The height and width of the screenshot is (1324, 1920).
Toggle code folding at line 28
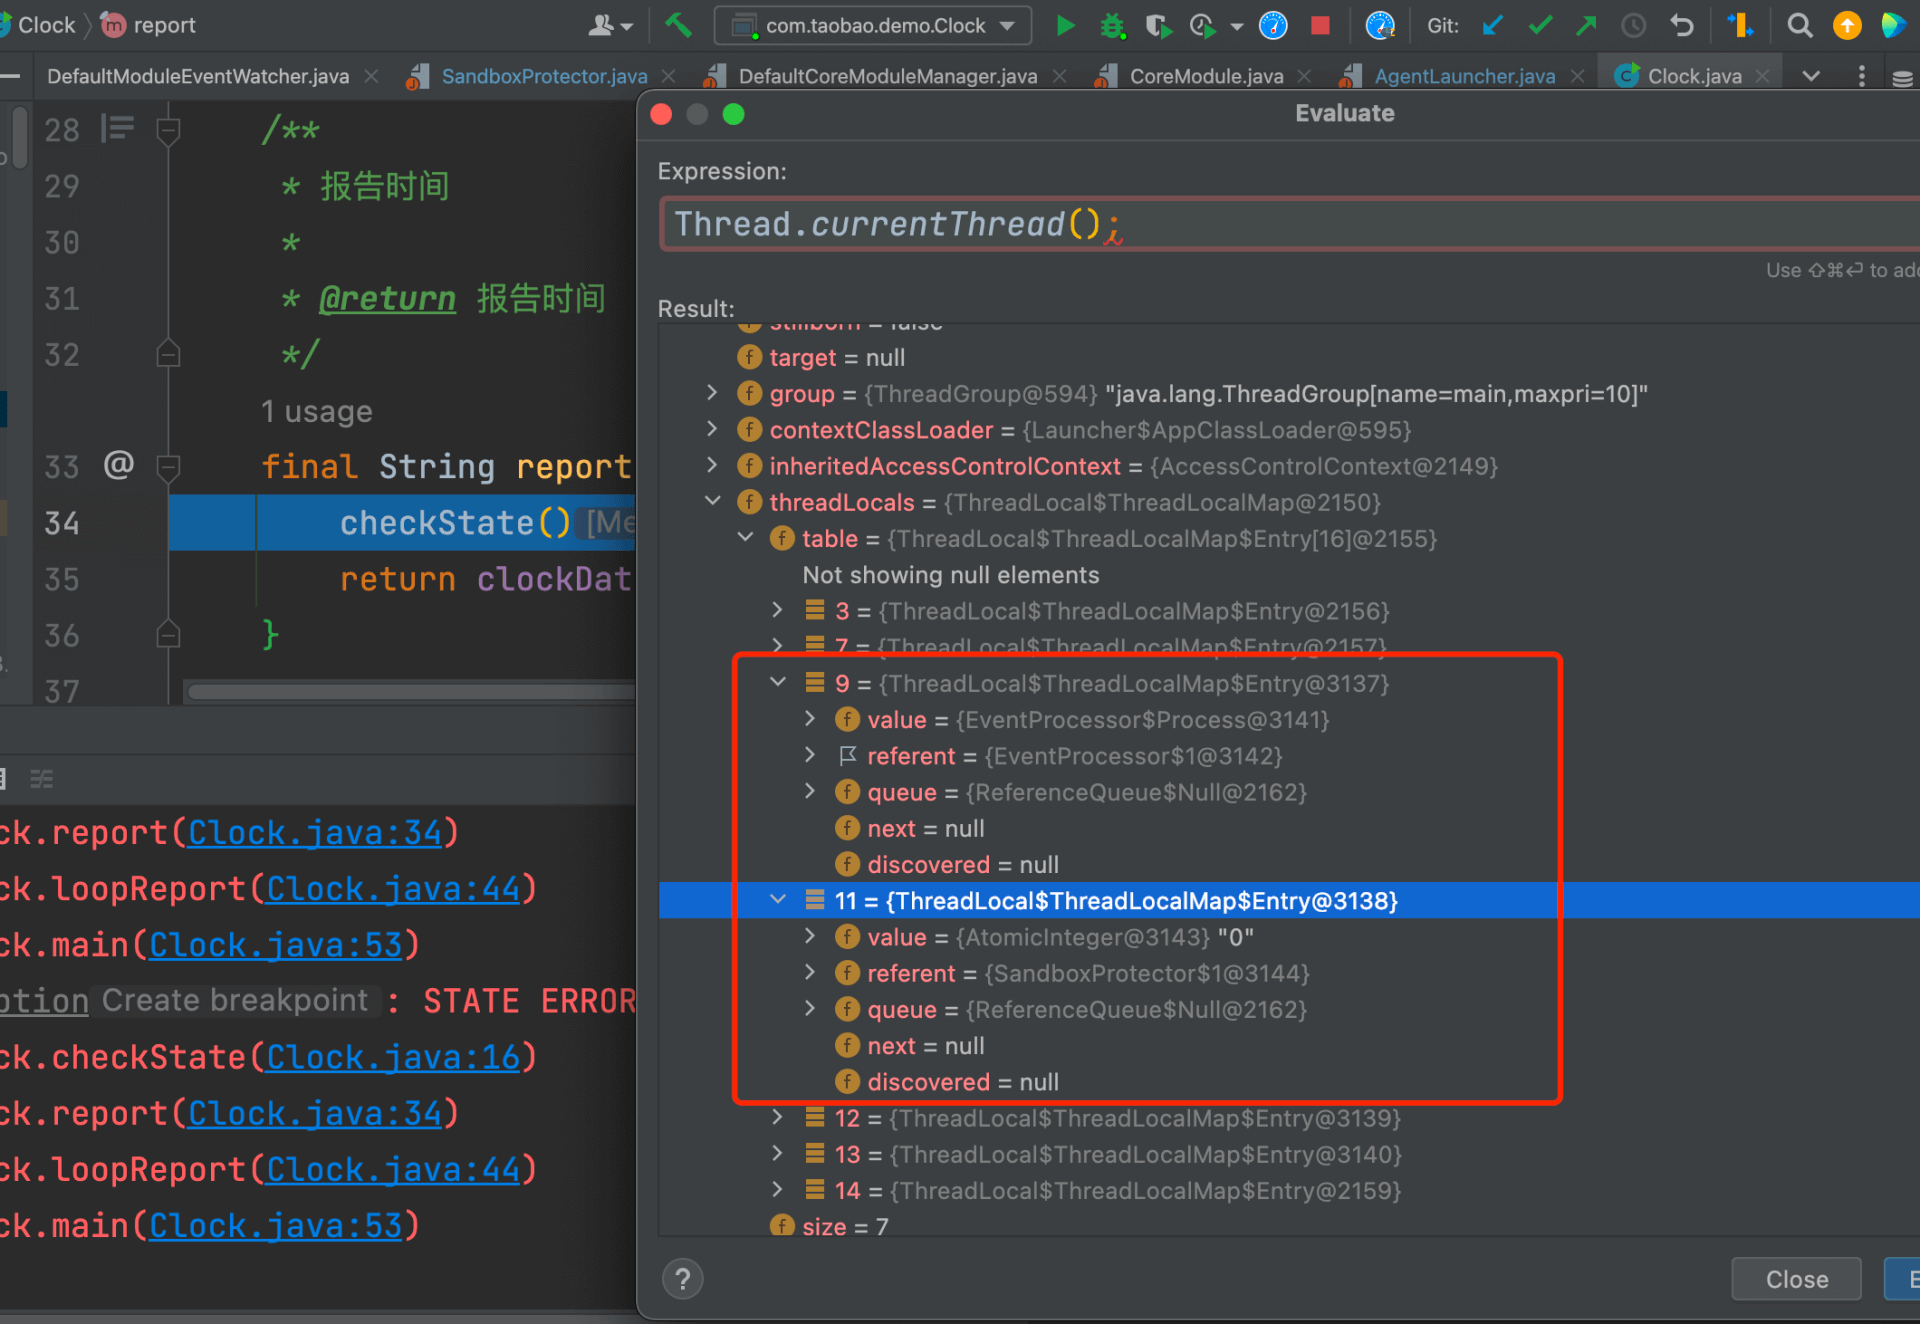[x=168, y=130]
